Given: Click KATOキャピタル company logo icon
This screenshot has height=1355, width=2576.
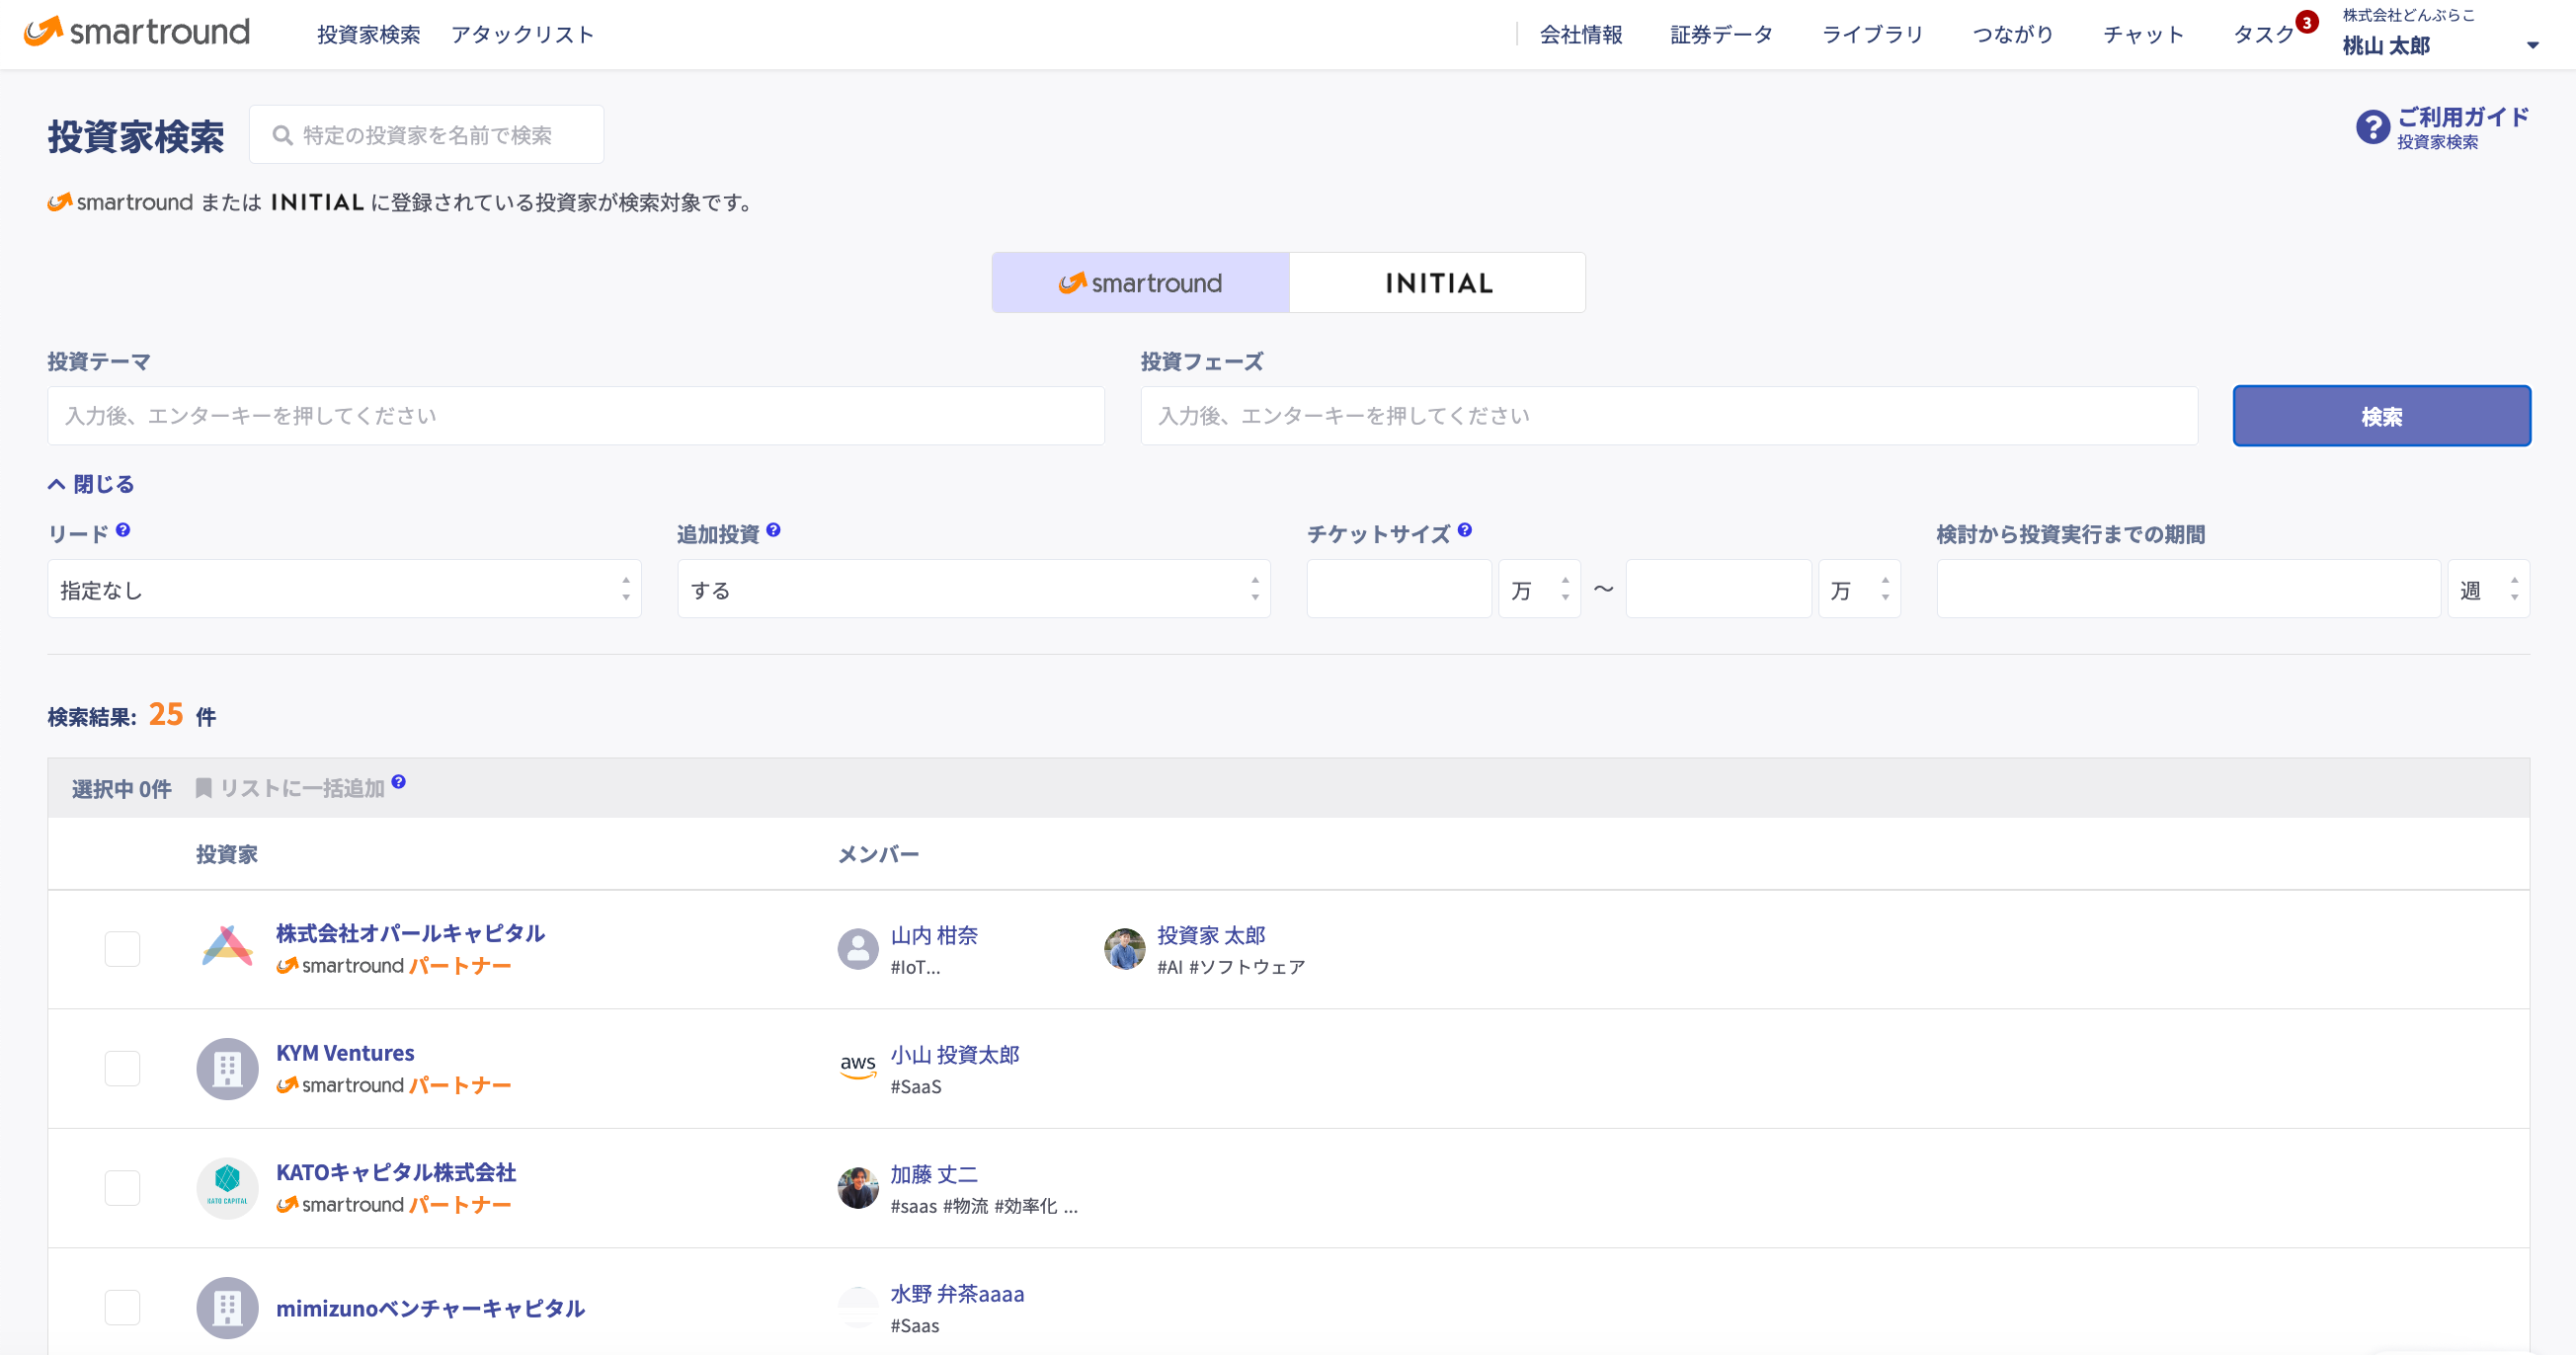Looking at the screenshot, I should coord(227,1187).
